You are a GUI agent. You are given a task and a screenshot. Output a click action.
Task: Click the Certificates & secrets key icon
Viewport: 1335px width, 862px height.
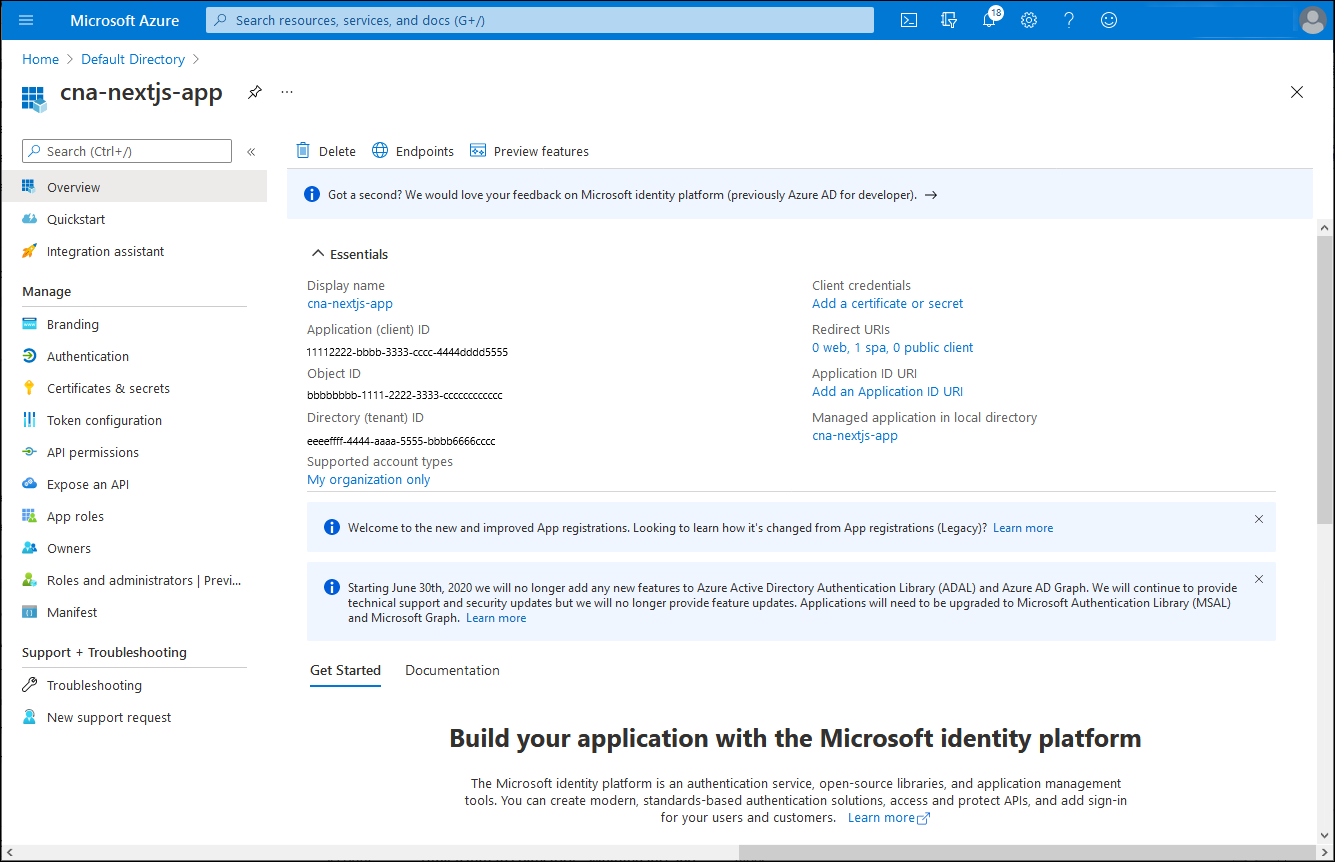29,388
